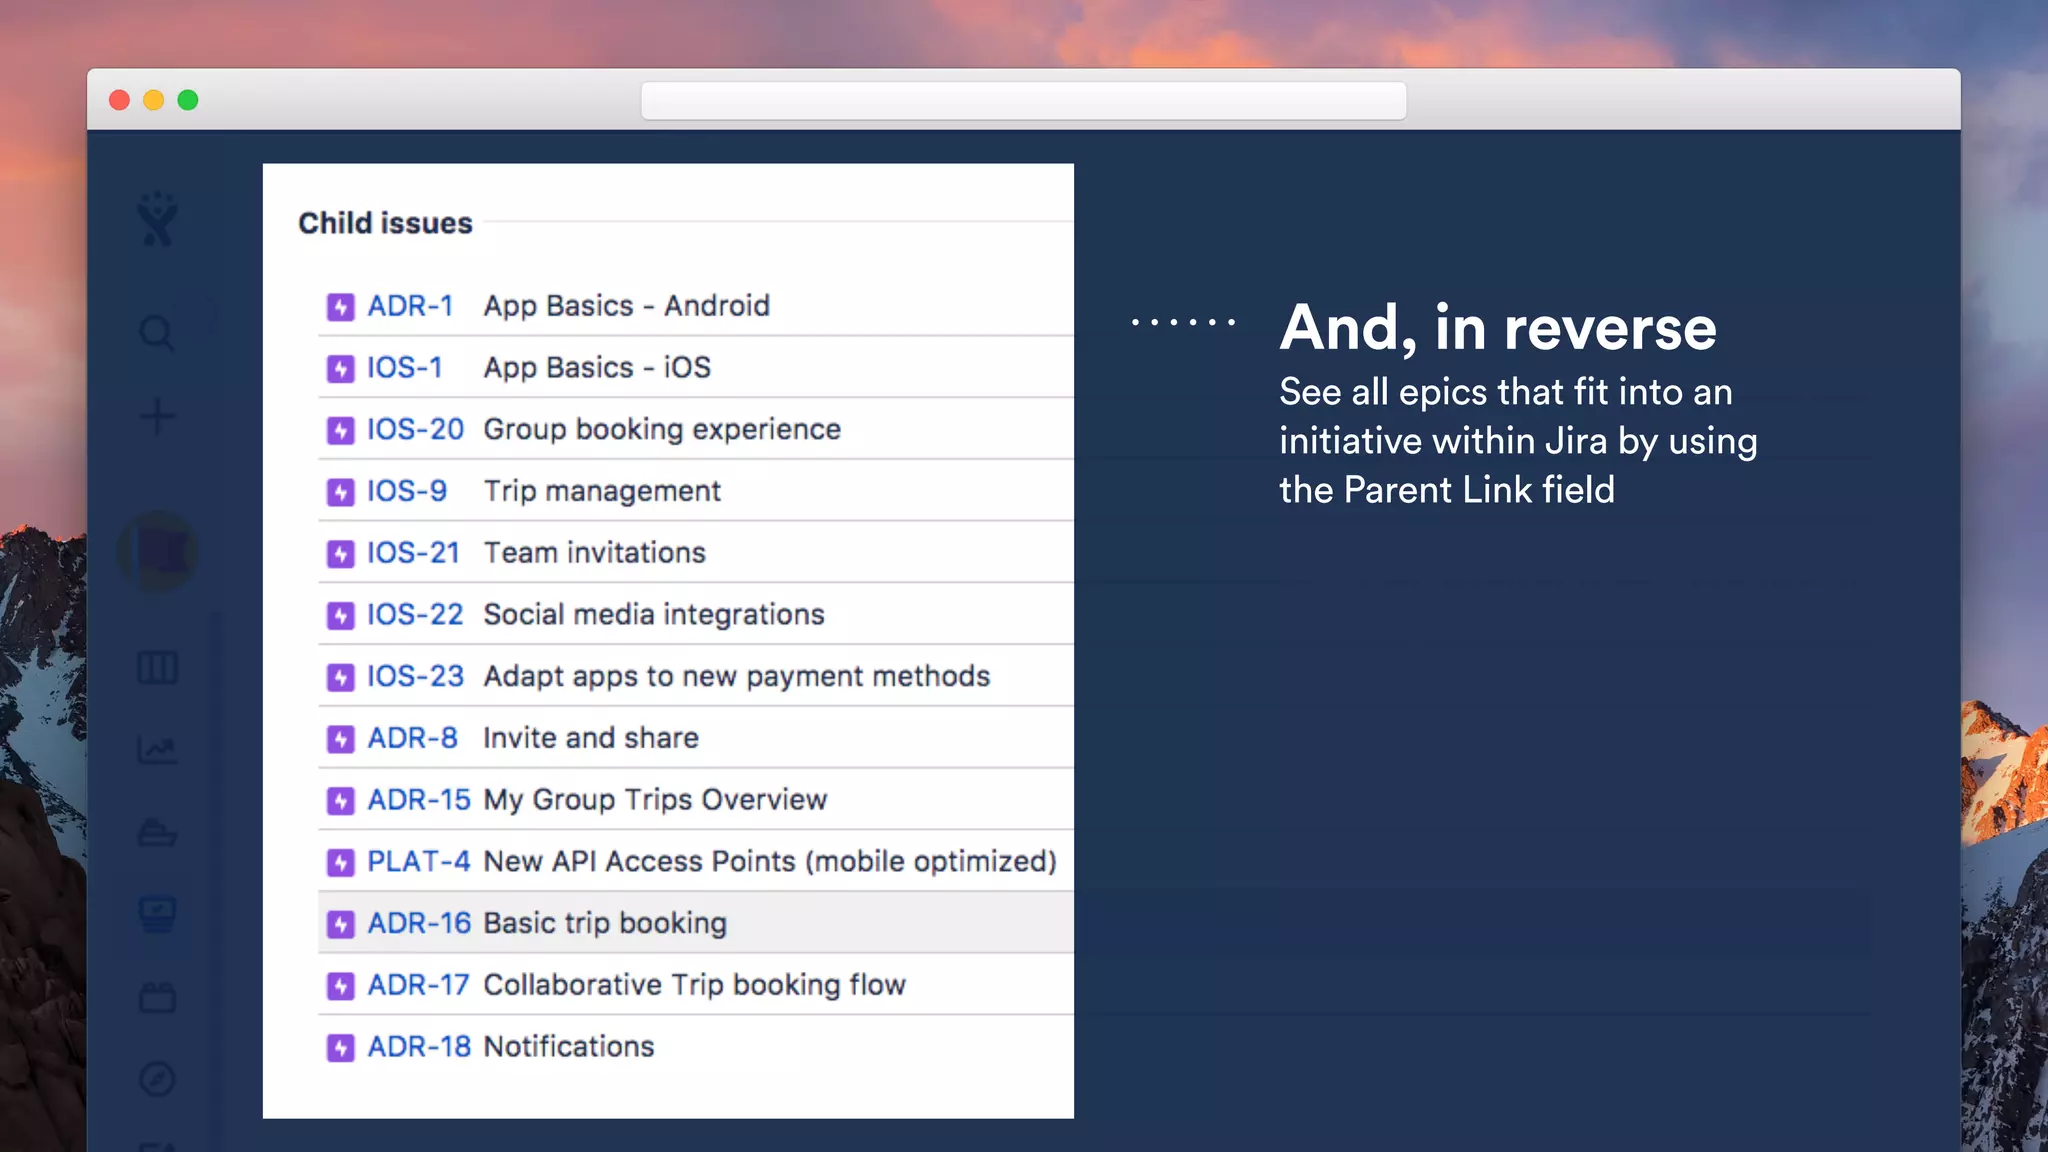Open the IOS-1 issue link

(x=404, y=368)
